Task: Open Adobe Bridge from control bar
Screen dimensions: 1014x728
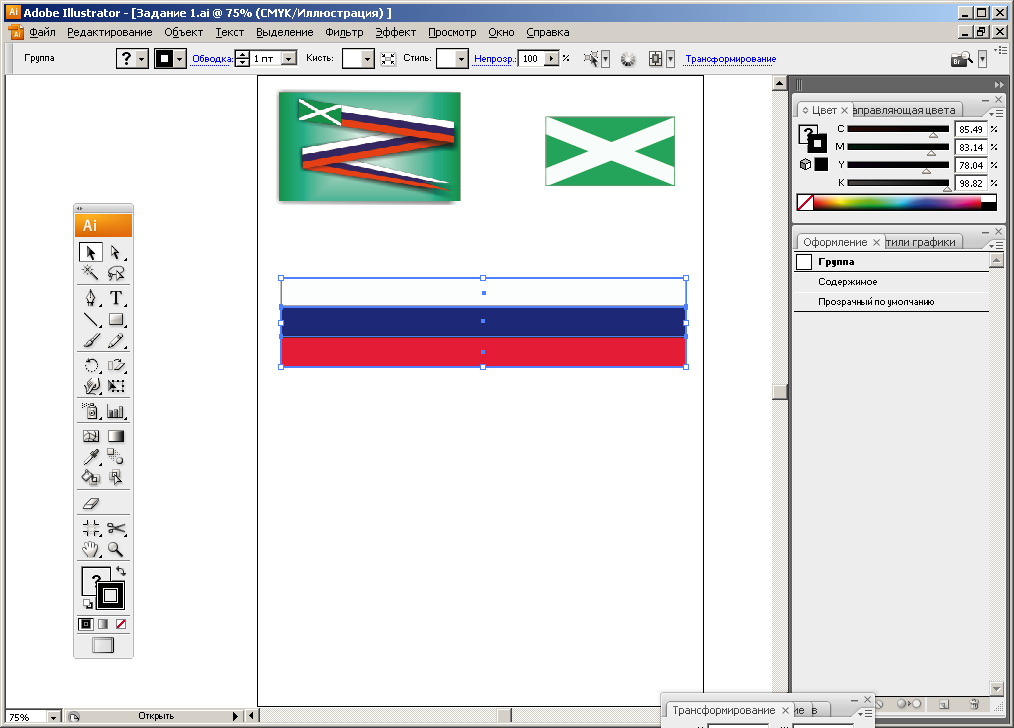Action: coord(962,59)
